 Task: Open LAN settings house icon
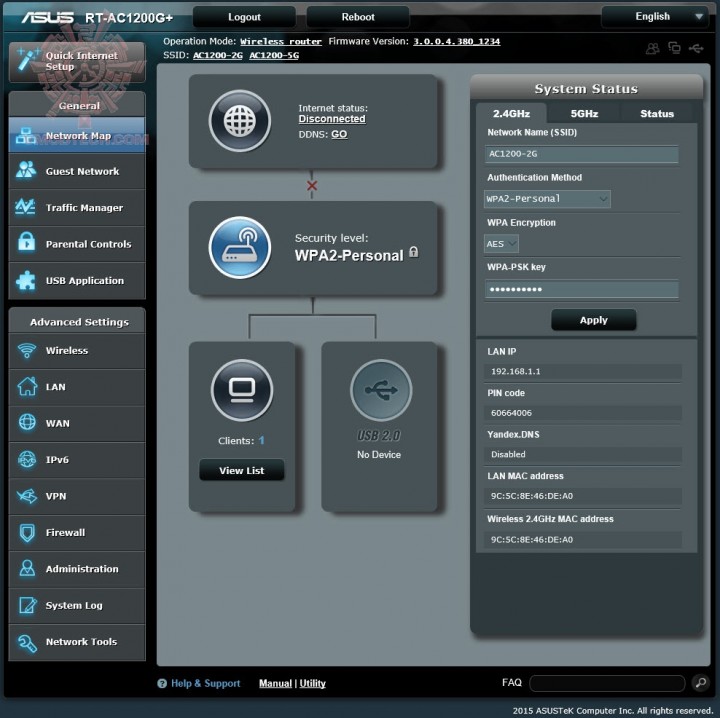point(27,386)
